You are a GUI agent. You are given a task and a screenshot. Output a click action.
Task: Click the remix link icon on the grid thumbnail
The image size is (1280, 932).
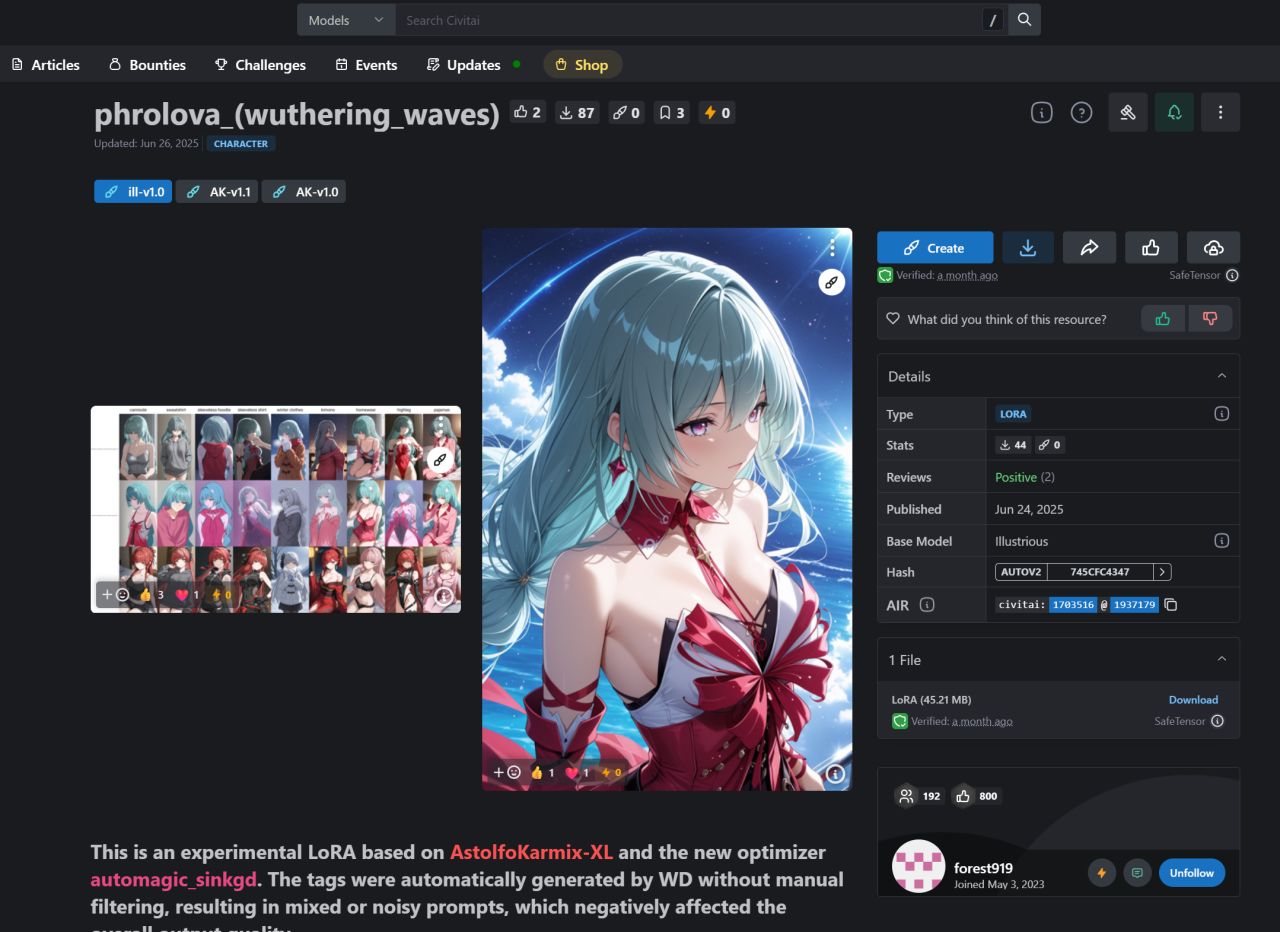pos(440,459)
